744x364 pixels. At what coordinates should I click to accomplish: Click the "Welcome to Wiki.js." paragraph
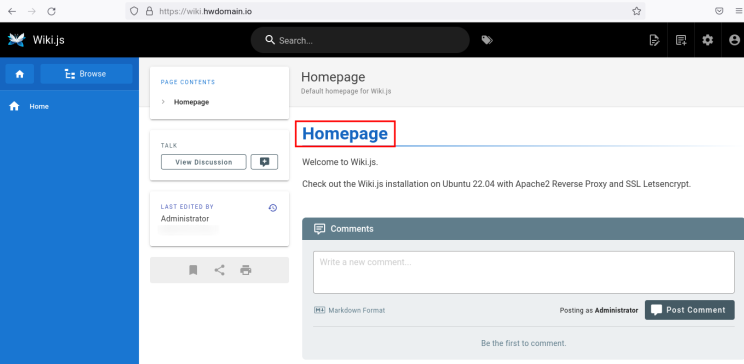(340, 162)
